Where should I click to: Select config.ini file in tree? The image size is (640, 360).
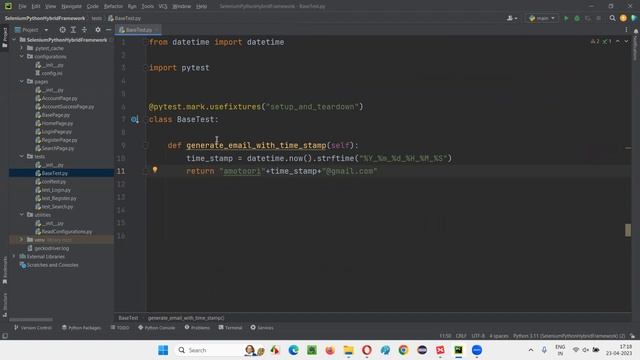49,73
